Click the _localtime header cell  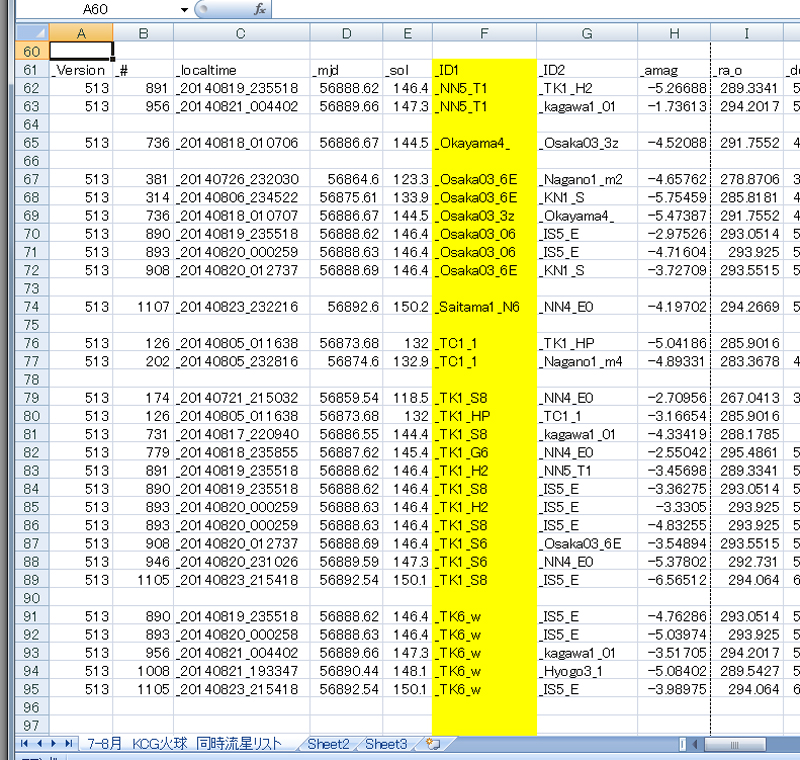pyautogui.click(x=241, y=70)
